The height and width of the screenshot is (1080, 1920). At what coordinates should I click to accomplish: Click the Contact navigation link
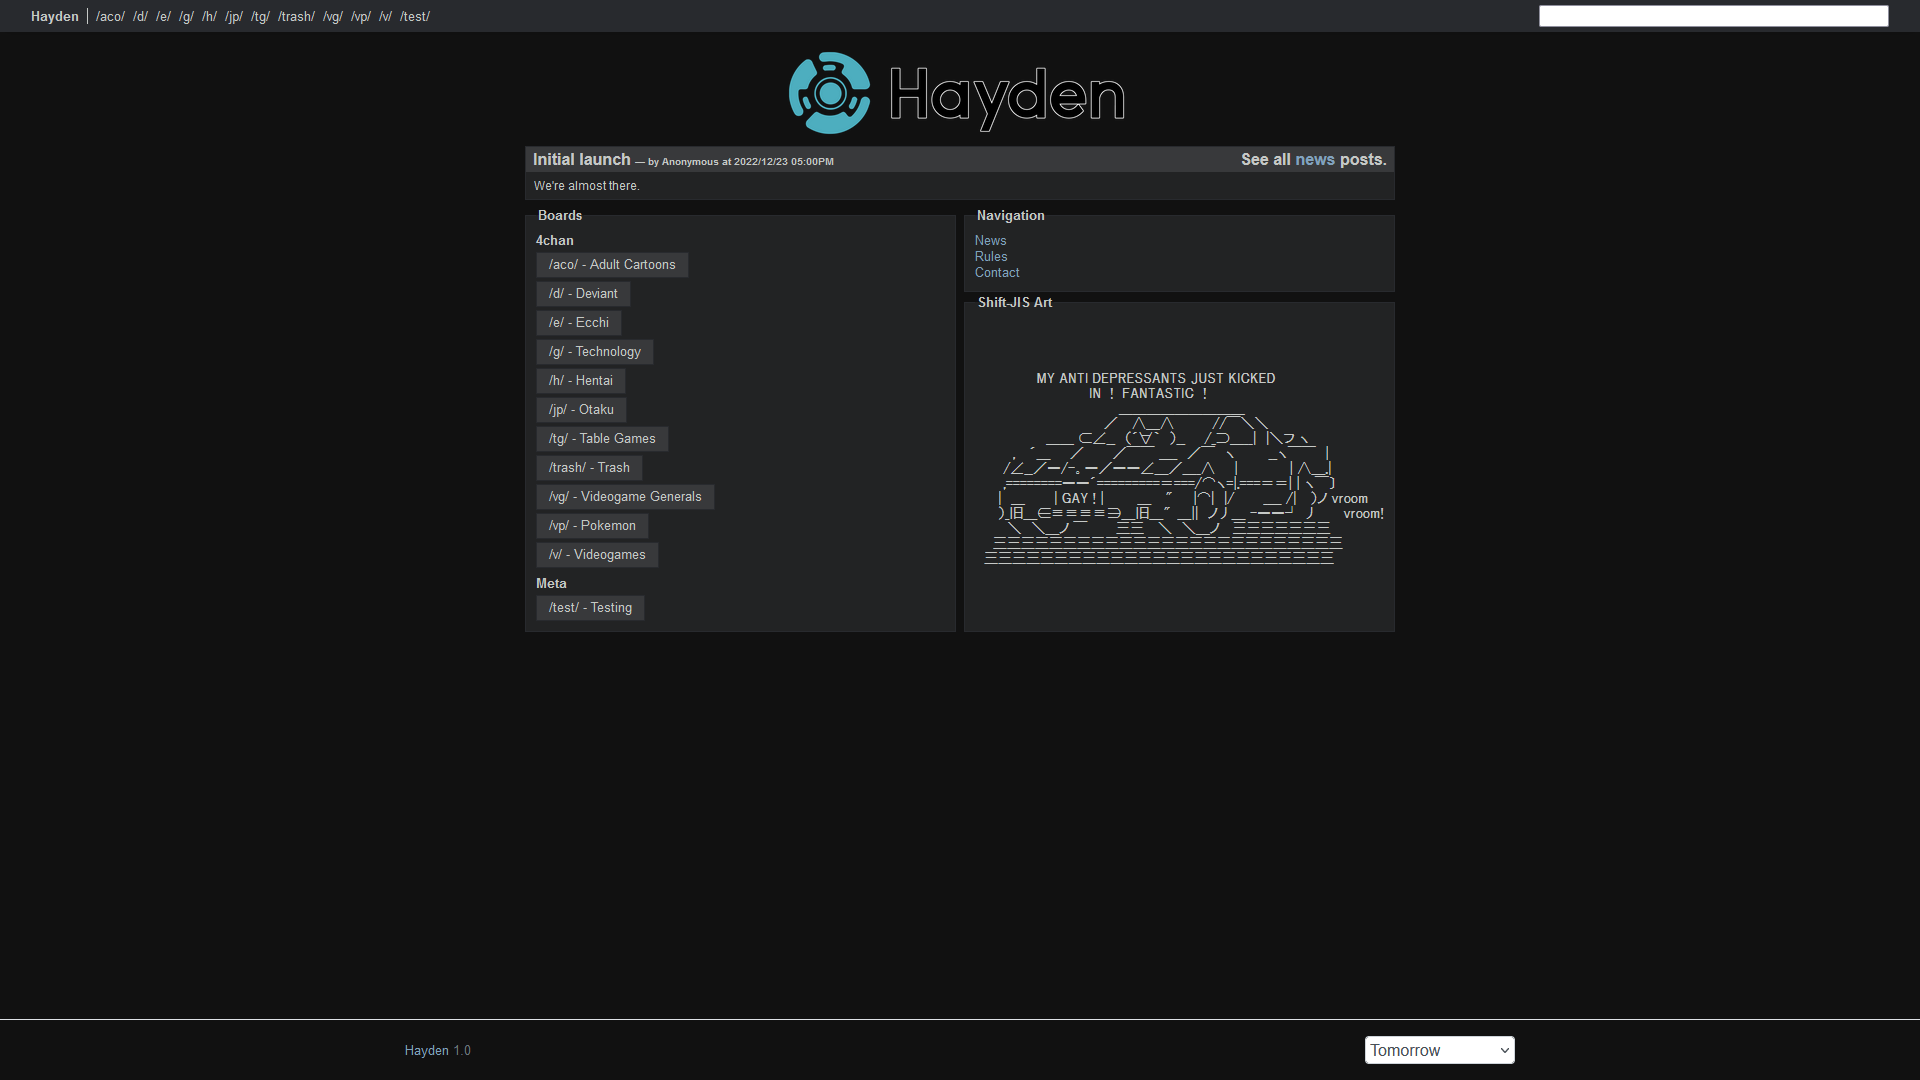pyautogui.click(x=996, y=273)
